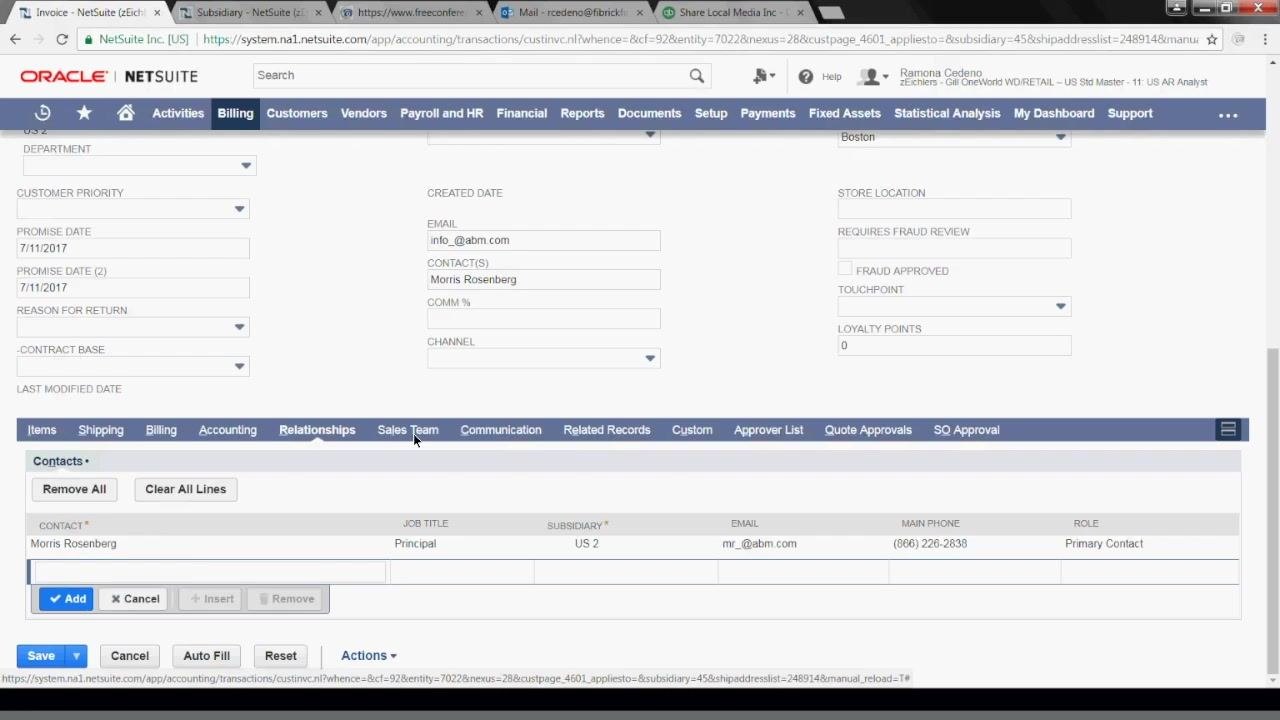Open the Customer Priority dropdown
This screenshot has height=720, width=1280.
(x=239, y=209)
